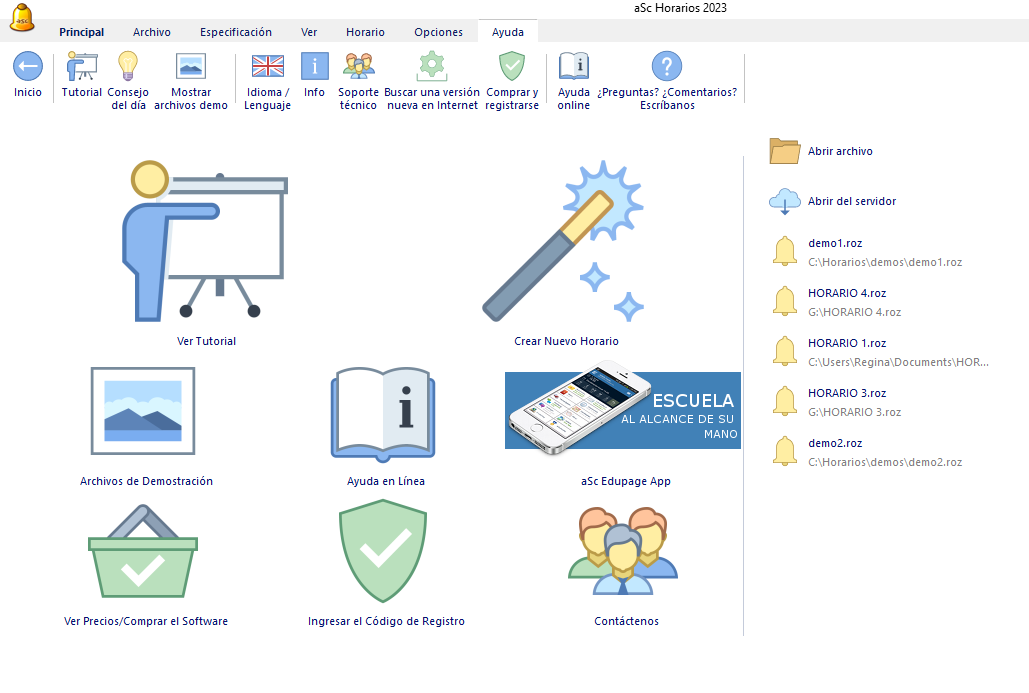This screenshot has width=1029, height=693.
Task: Open the Tutorial ribbon icon
Action: click(x=82, y=66)
